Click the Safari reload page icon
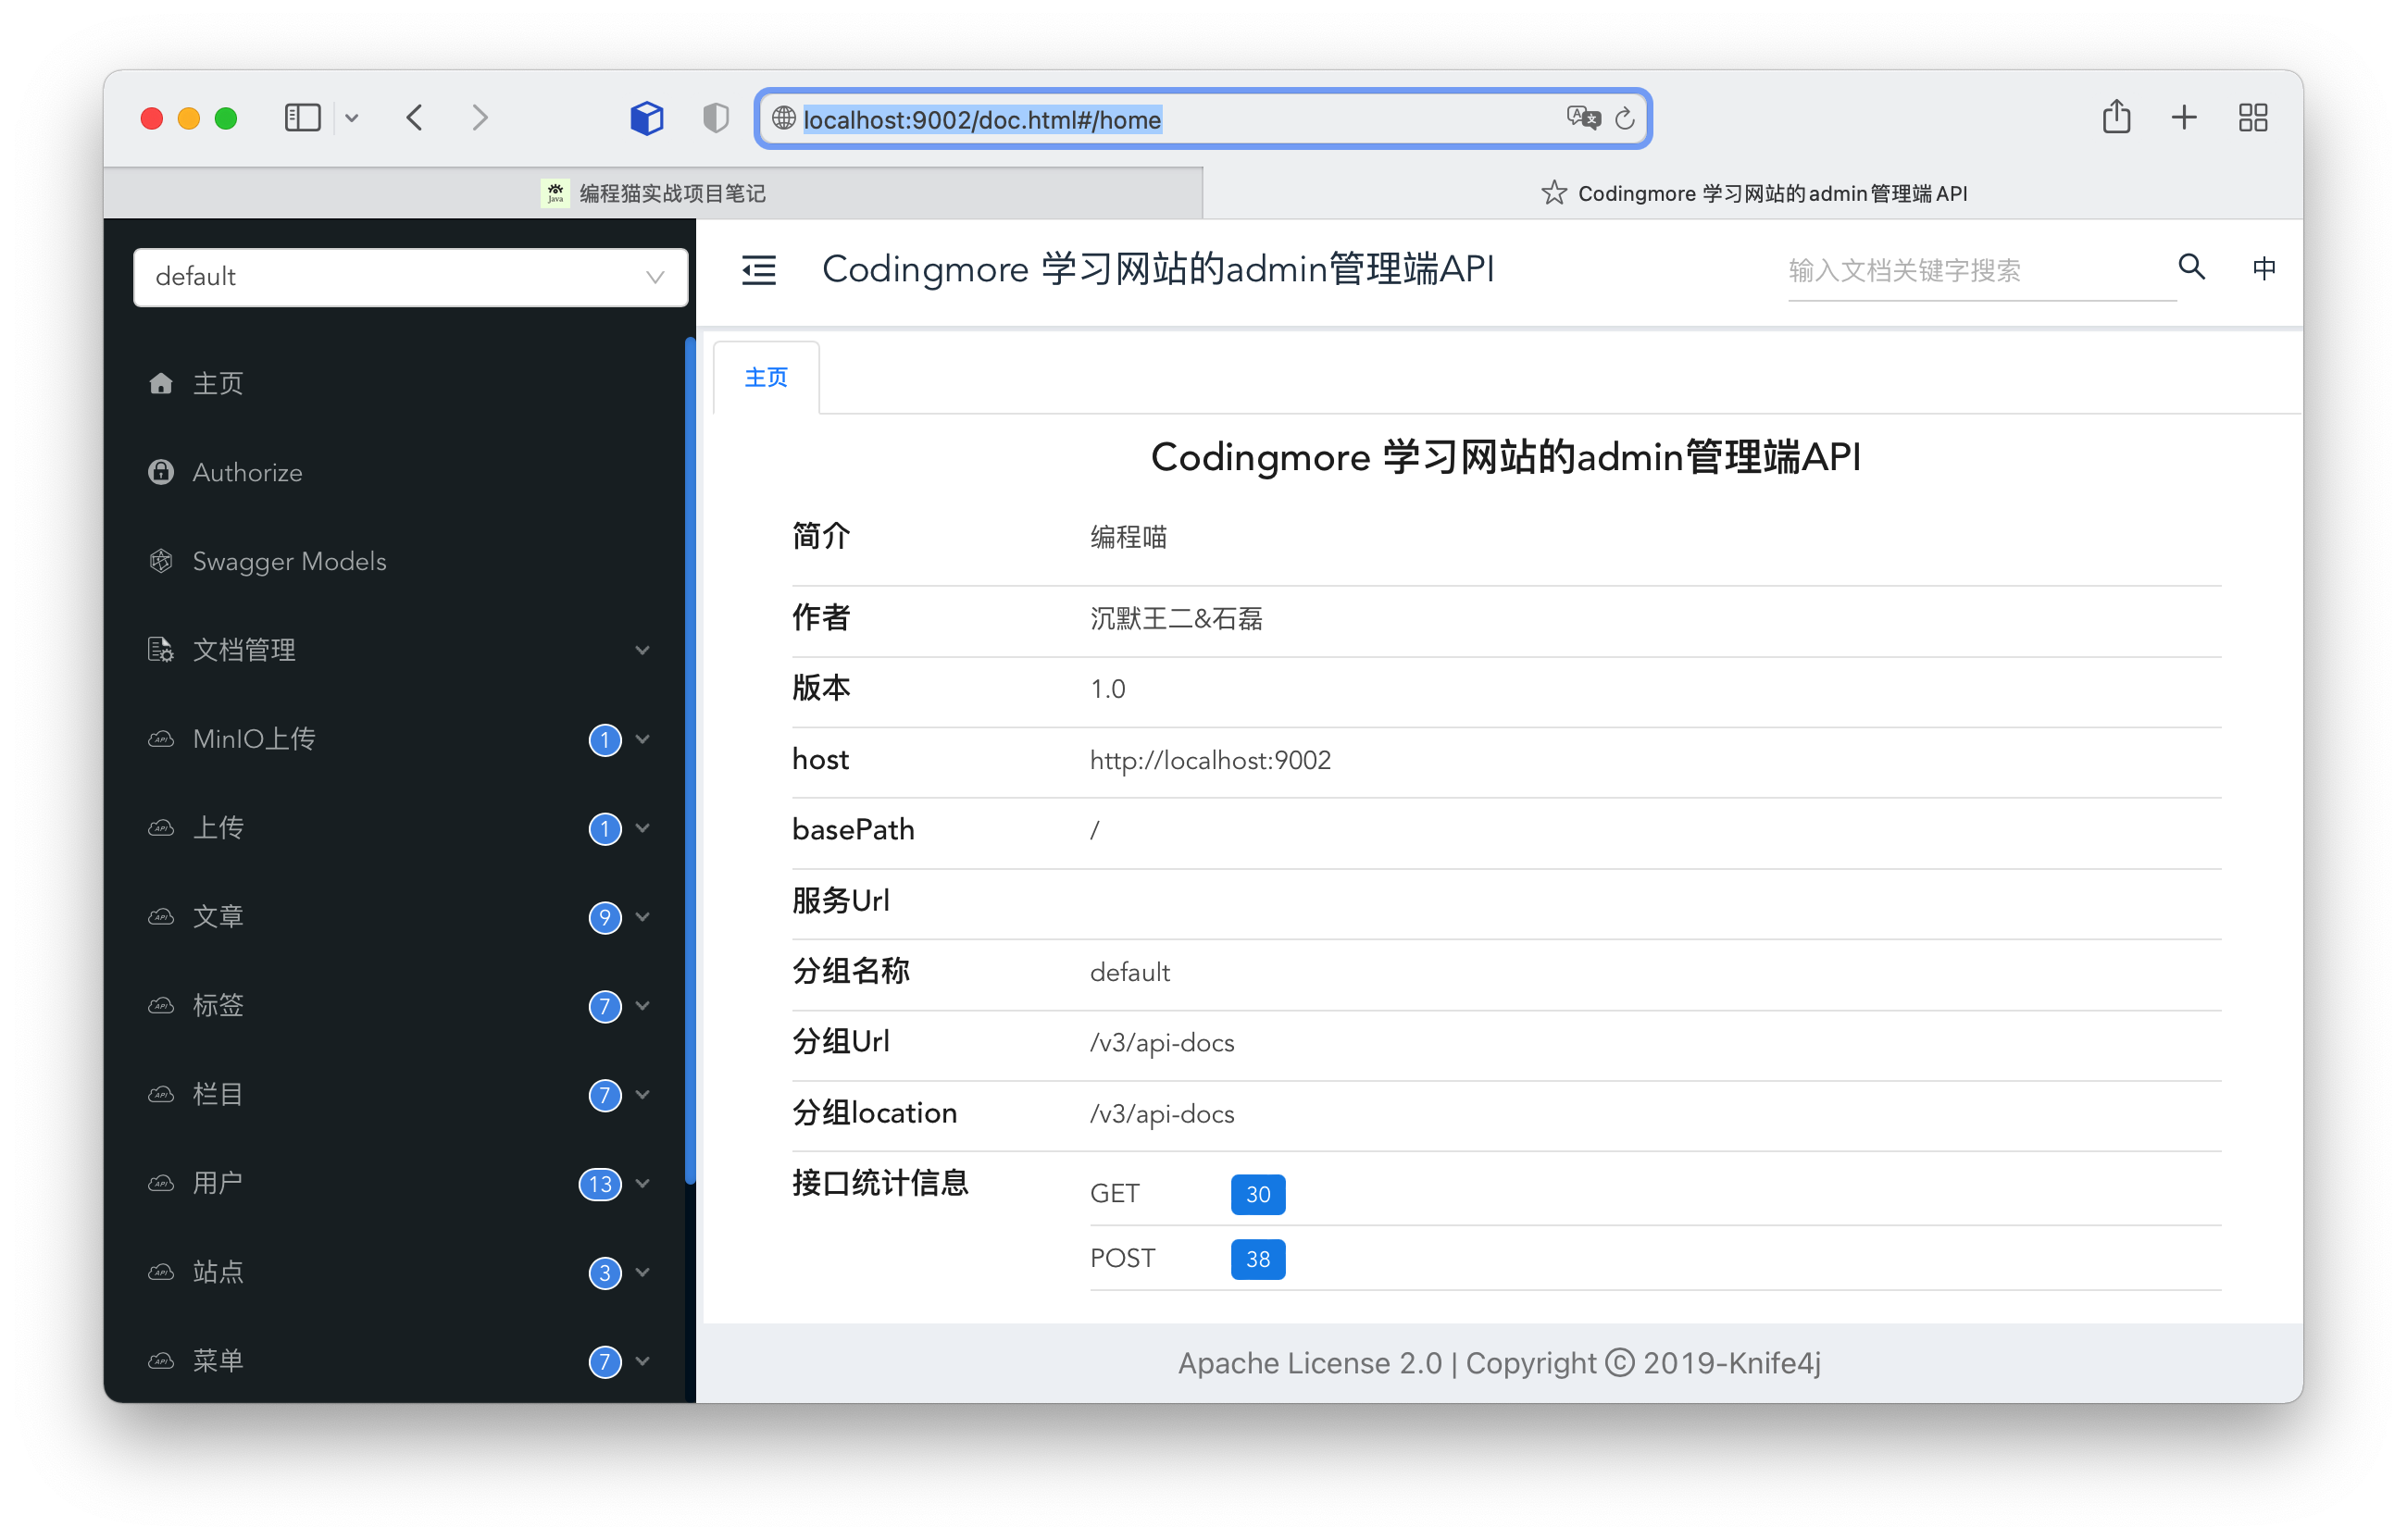The width and height of the screenshot is (2407, 1540). click(x=1625, y=119)
